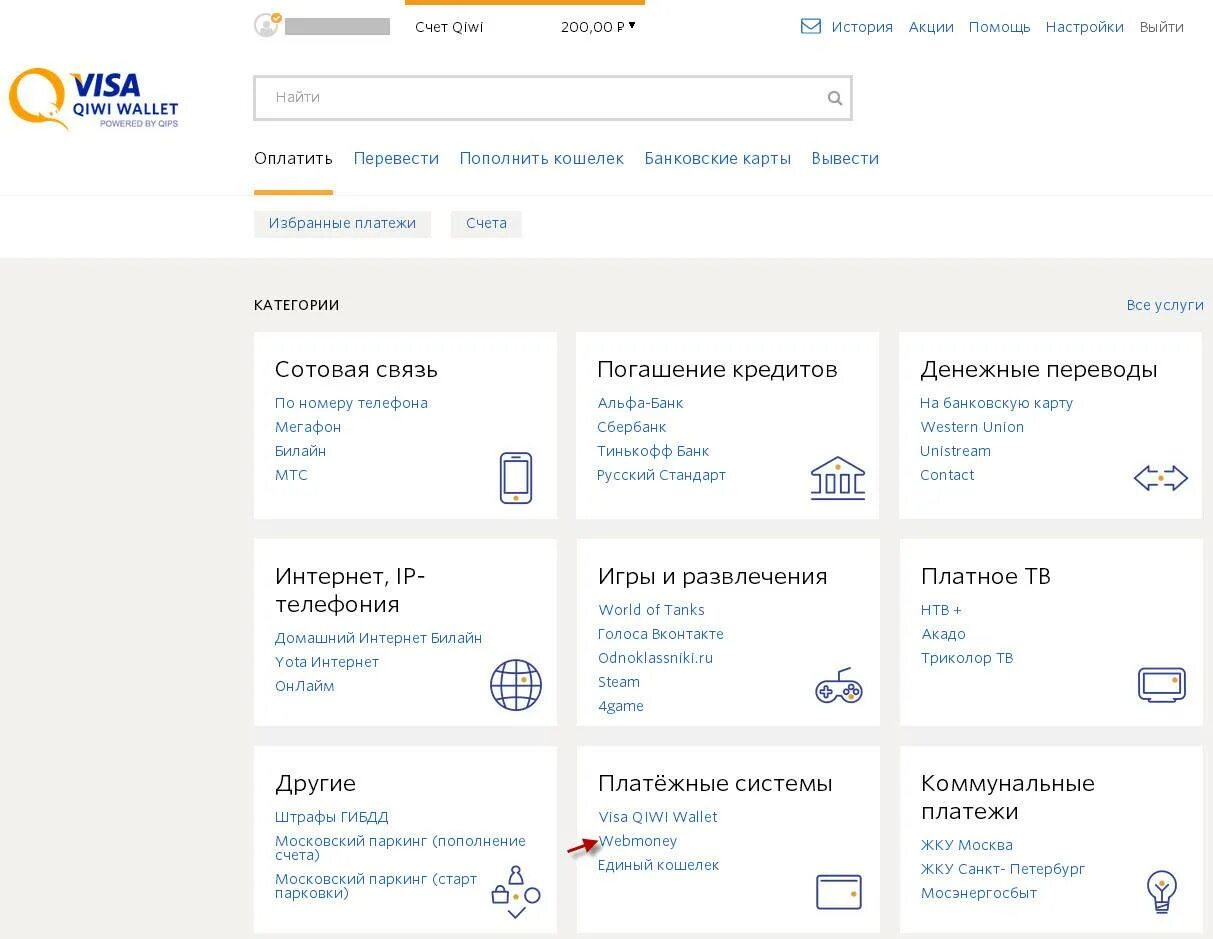This screenshot has width=1213, height=939.
Task: Select the Мегафон link
Action: pos(308,427)
